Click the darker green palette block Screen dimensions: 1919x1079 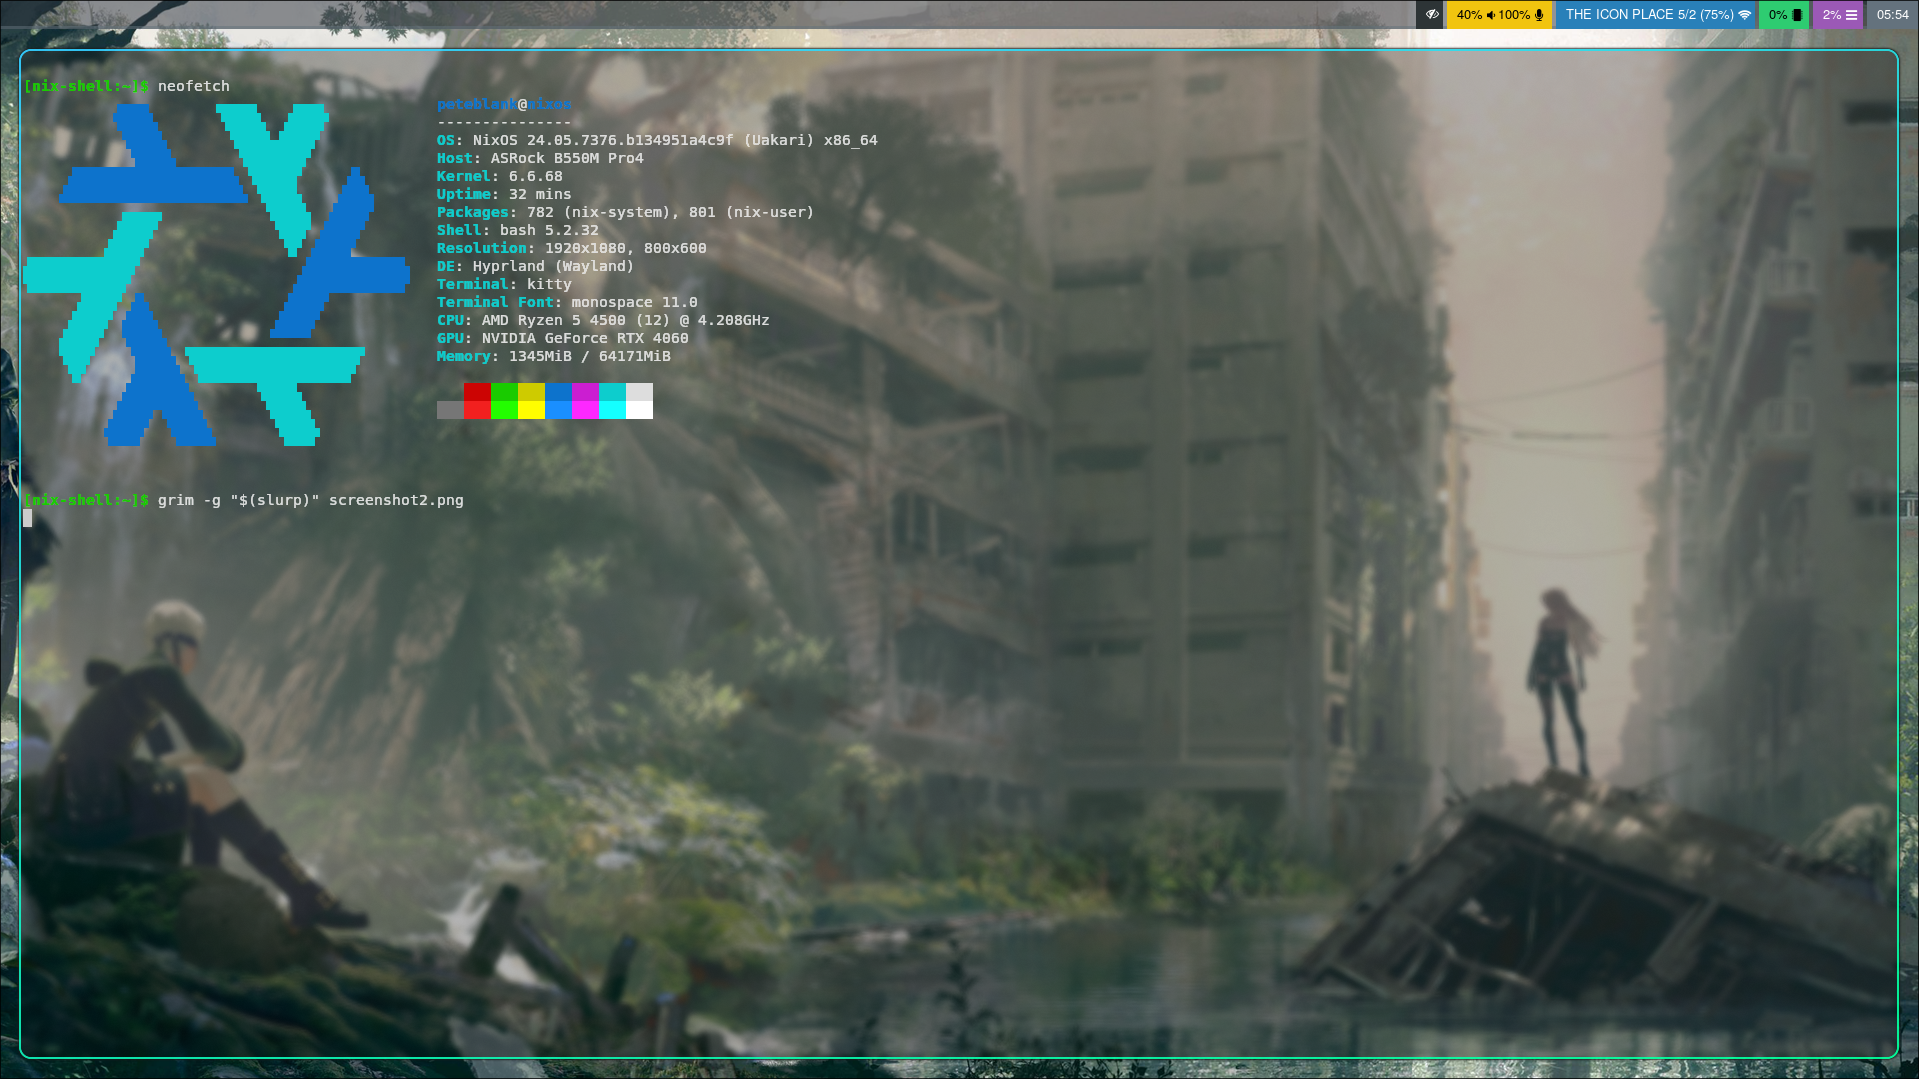(x=504, y=392)
